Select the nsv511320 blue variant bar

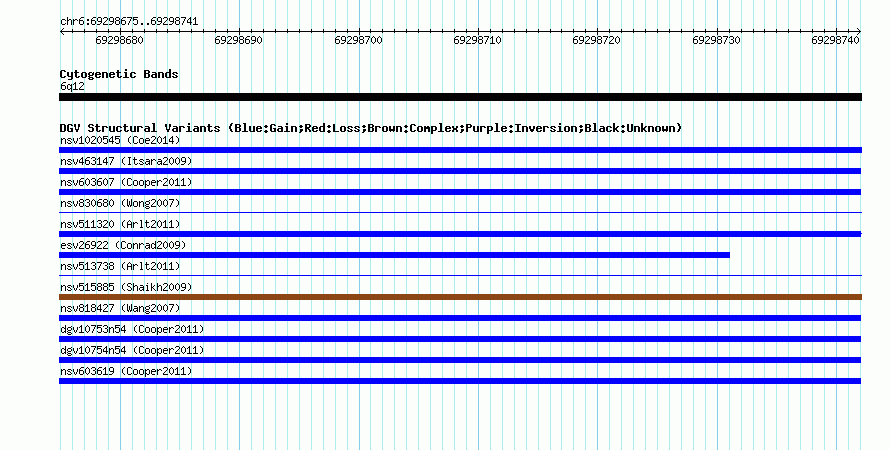(x=460, y=234)
